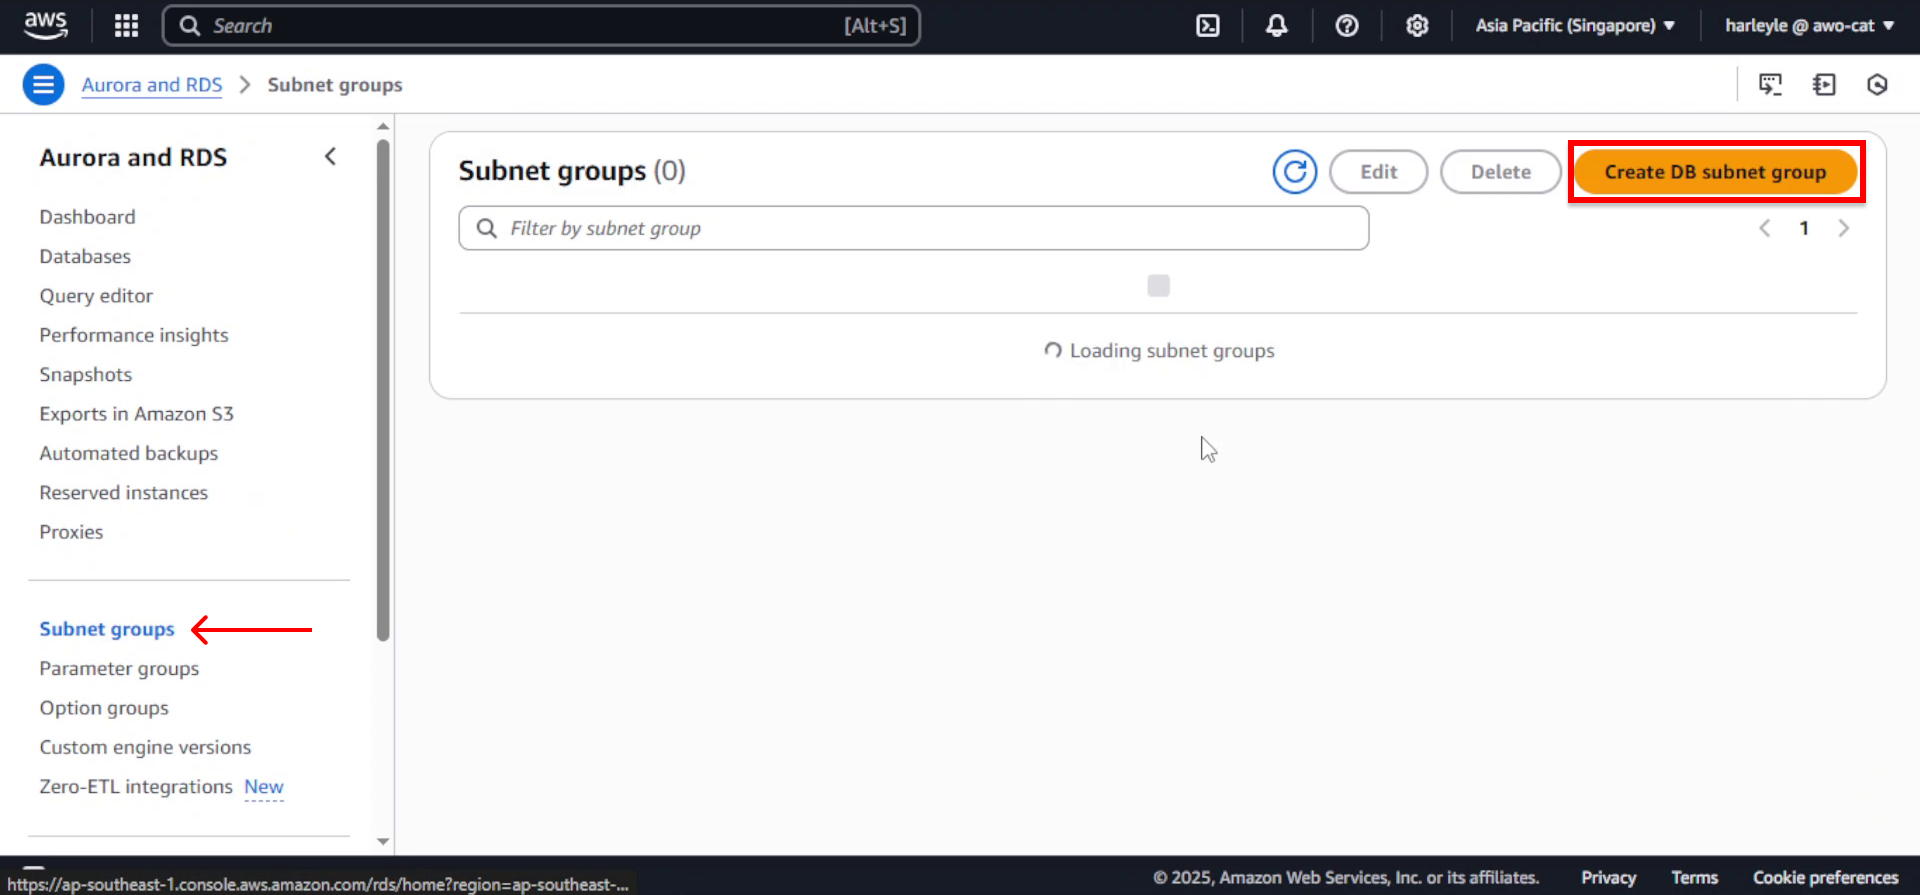The width and height of the screenshot is (1920, 895).
Task: Open the AWS services grid menu
Action: tap(126, 26)
